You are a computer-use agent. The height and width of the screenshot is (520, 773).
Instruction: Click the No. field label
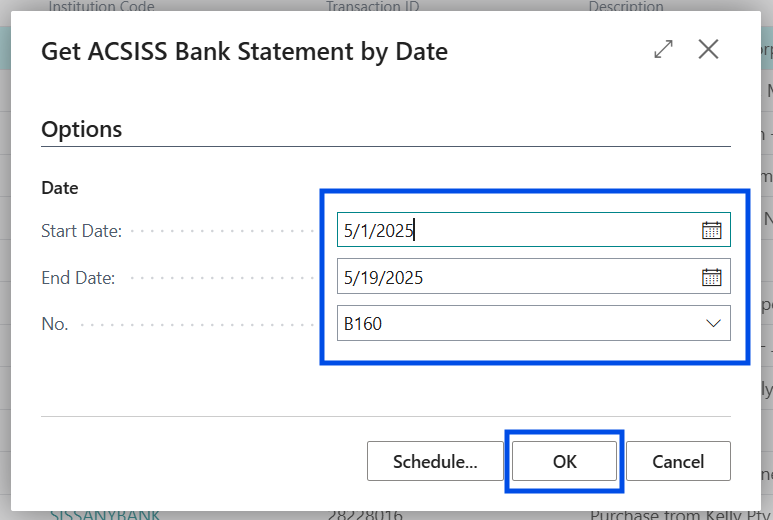[54, 324]
